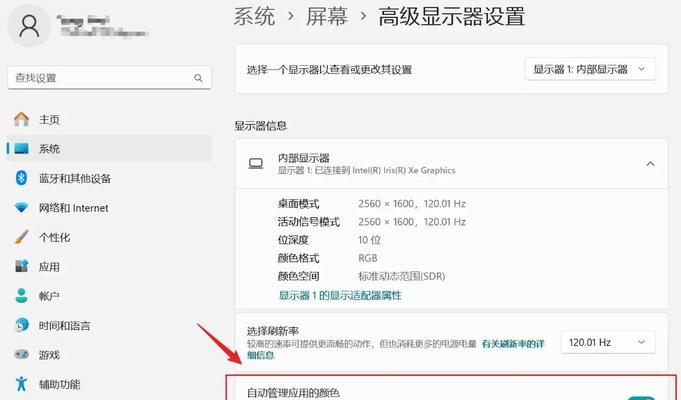Click the Bluetooth icon in sidebar
This screenshot has height=400, width=681.
21,178
